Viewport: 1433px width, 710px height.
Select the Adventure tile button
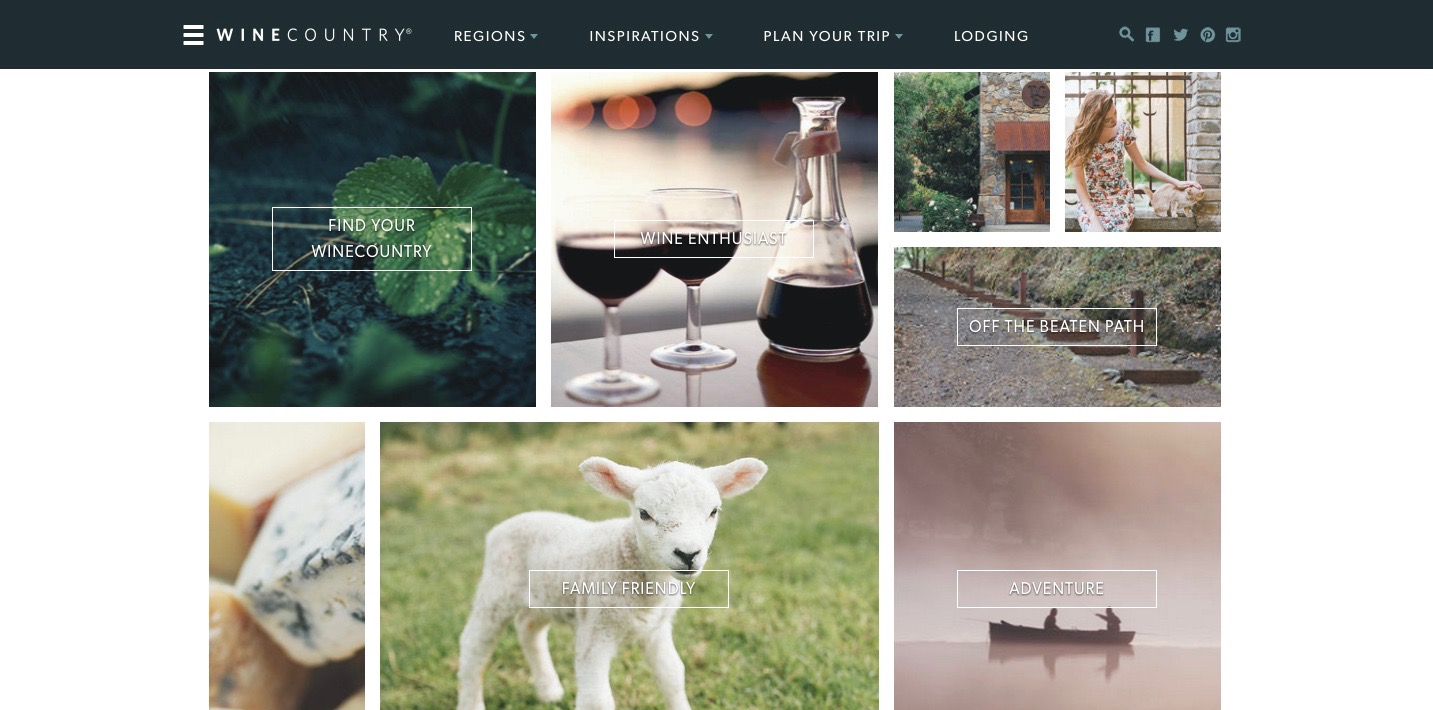[1057, 589]
